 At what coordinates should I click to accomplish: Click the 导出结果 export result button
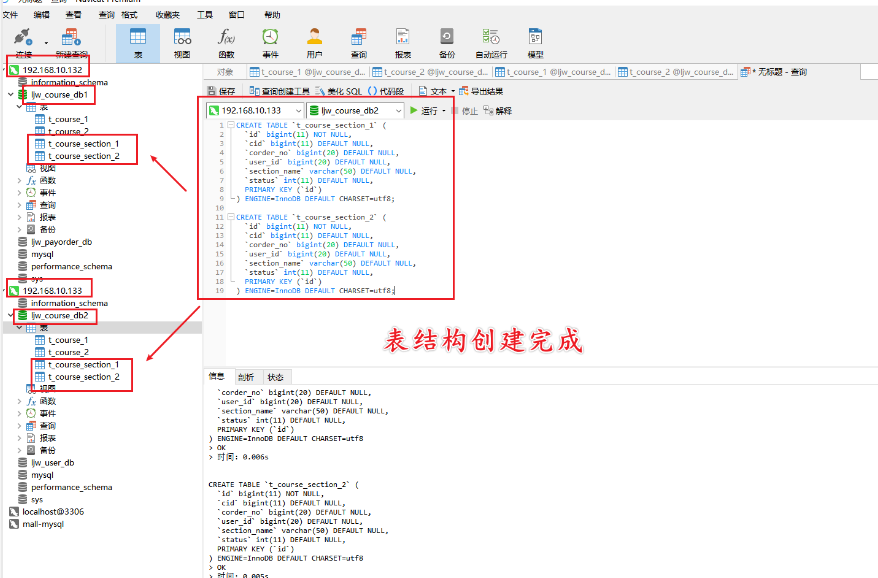coord(481,91)
